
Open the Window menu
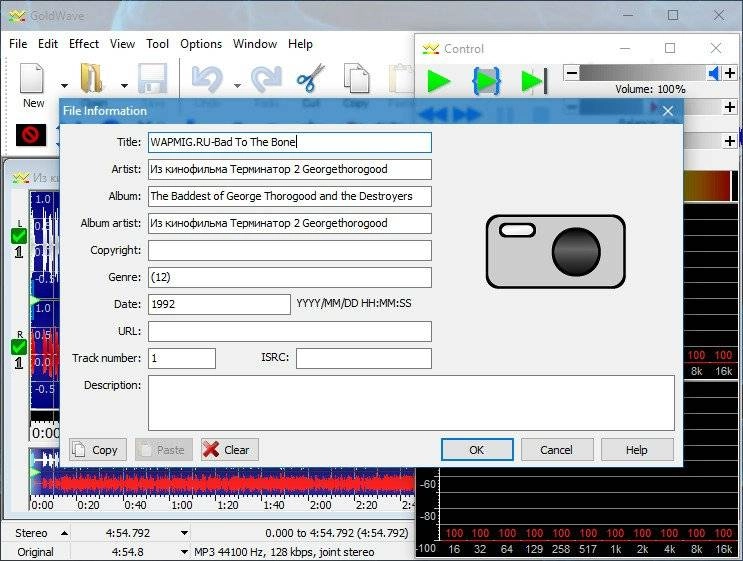coord(255,44)
